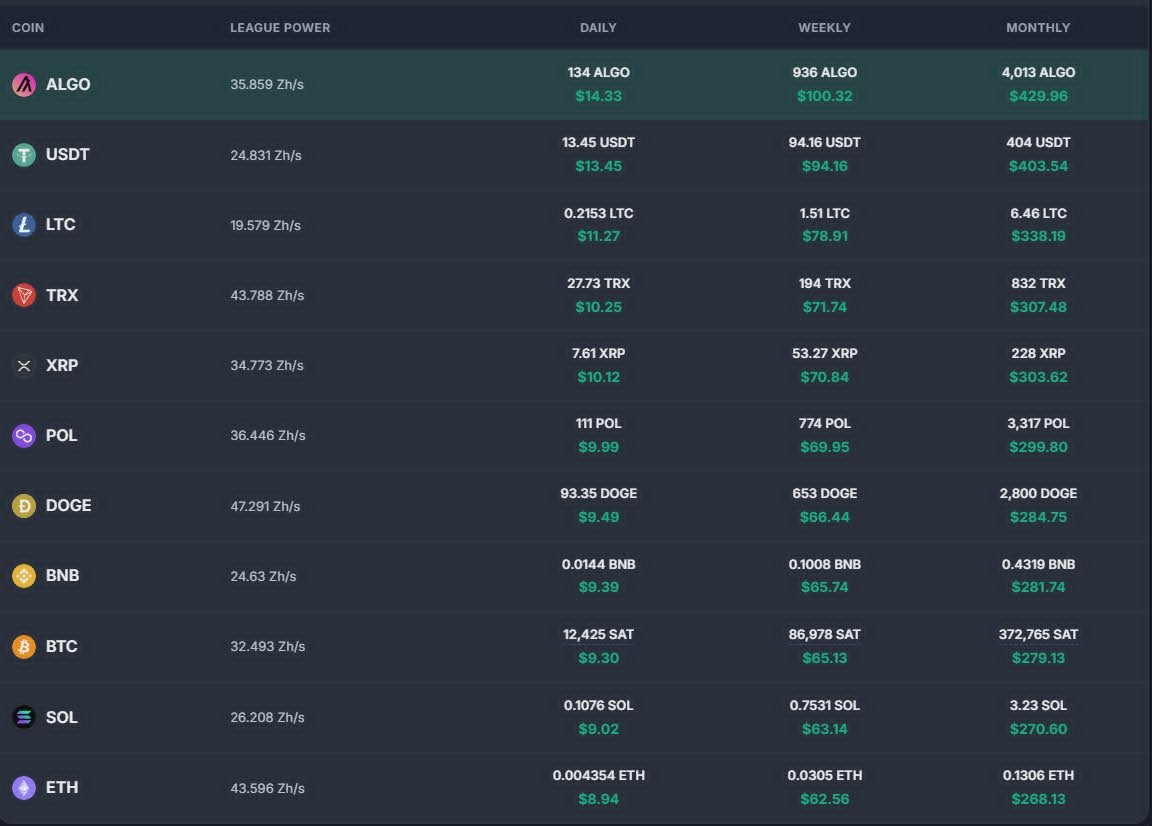Select the XRP coin name

tap(62, 364)
